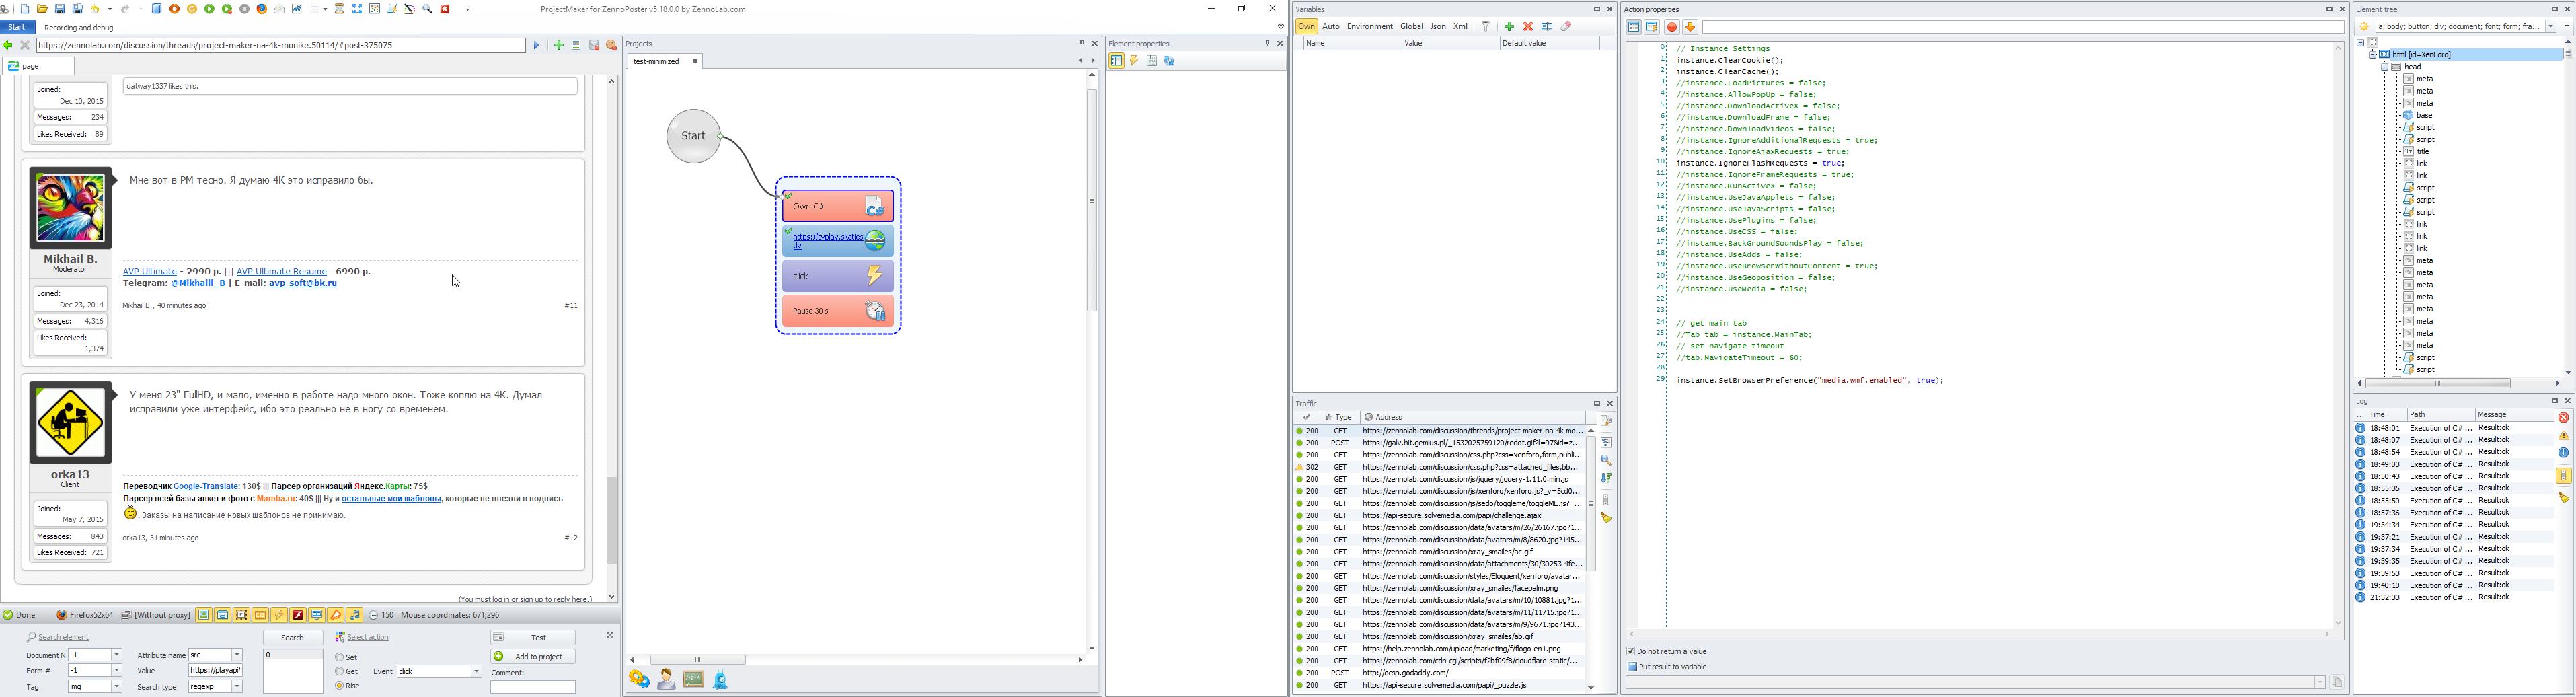Screen dimensions: 2576x697
Task: Select the Environment variables tab
Action: 1370,26
